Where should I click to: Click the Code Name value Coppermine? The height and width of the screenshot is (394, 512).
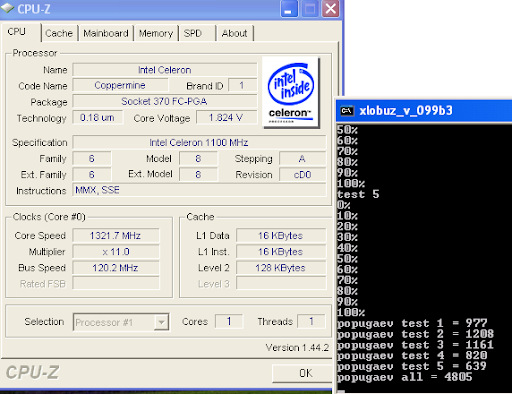[120, 85]
